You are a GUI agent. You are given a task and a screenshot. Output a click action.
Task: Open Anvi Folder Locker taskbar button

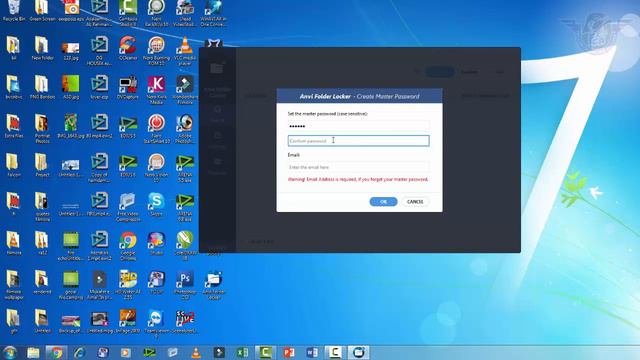(x=358, y=353)
